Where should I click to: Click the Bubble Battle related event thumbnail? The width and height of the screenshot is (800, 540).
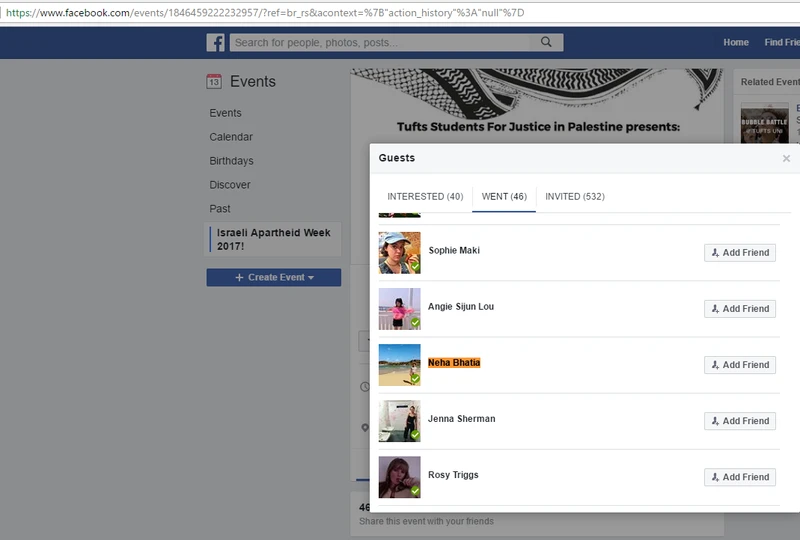pyautogui.click(x=765, y=123)
